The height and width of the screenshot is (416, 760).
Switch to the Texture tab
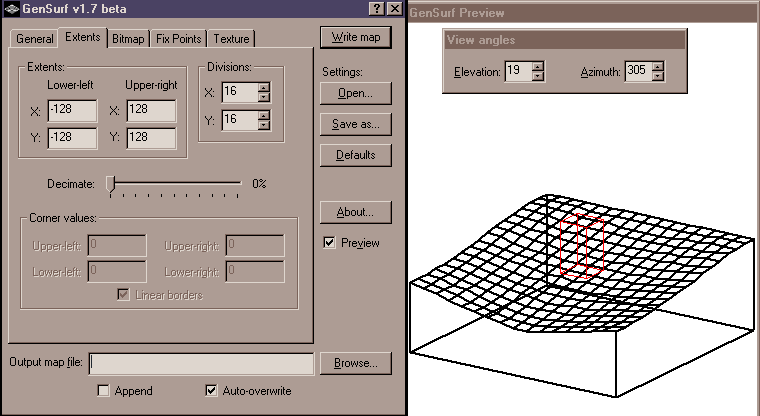click(231, 39)
